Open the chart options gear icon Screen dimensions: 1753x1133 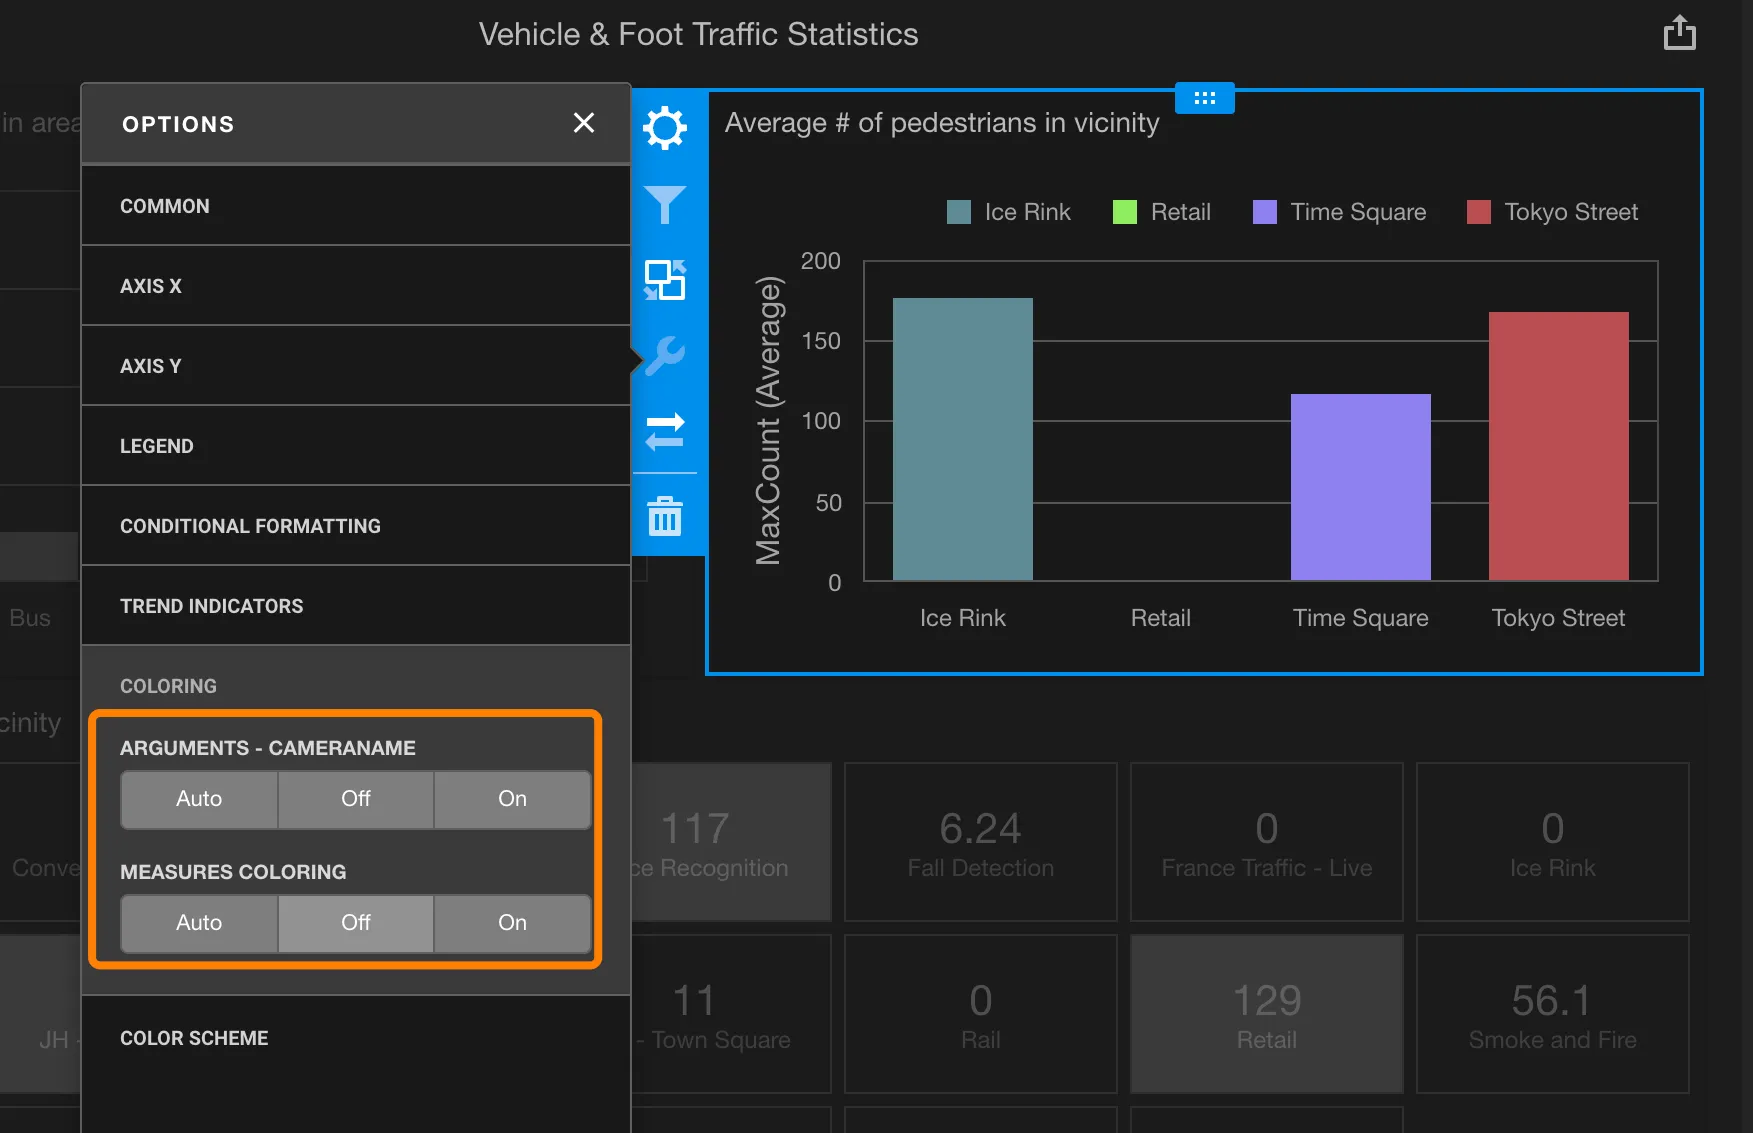click(665, 128)
